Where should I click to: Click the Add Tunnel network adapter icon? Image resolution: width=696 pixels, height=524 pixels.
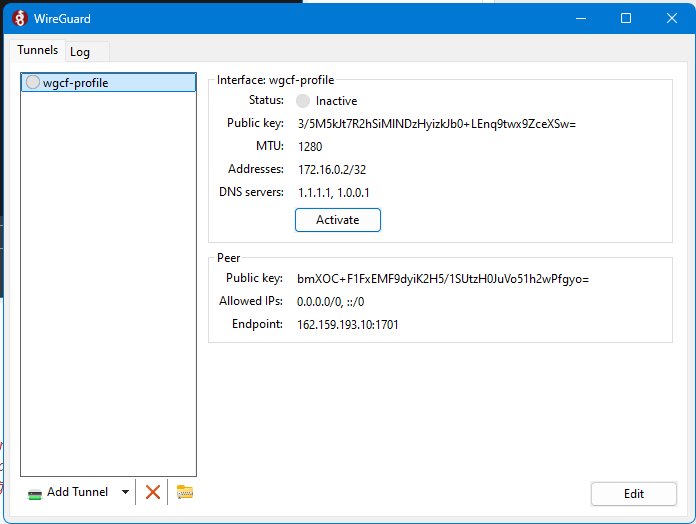coord(35,494)
